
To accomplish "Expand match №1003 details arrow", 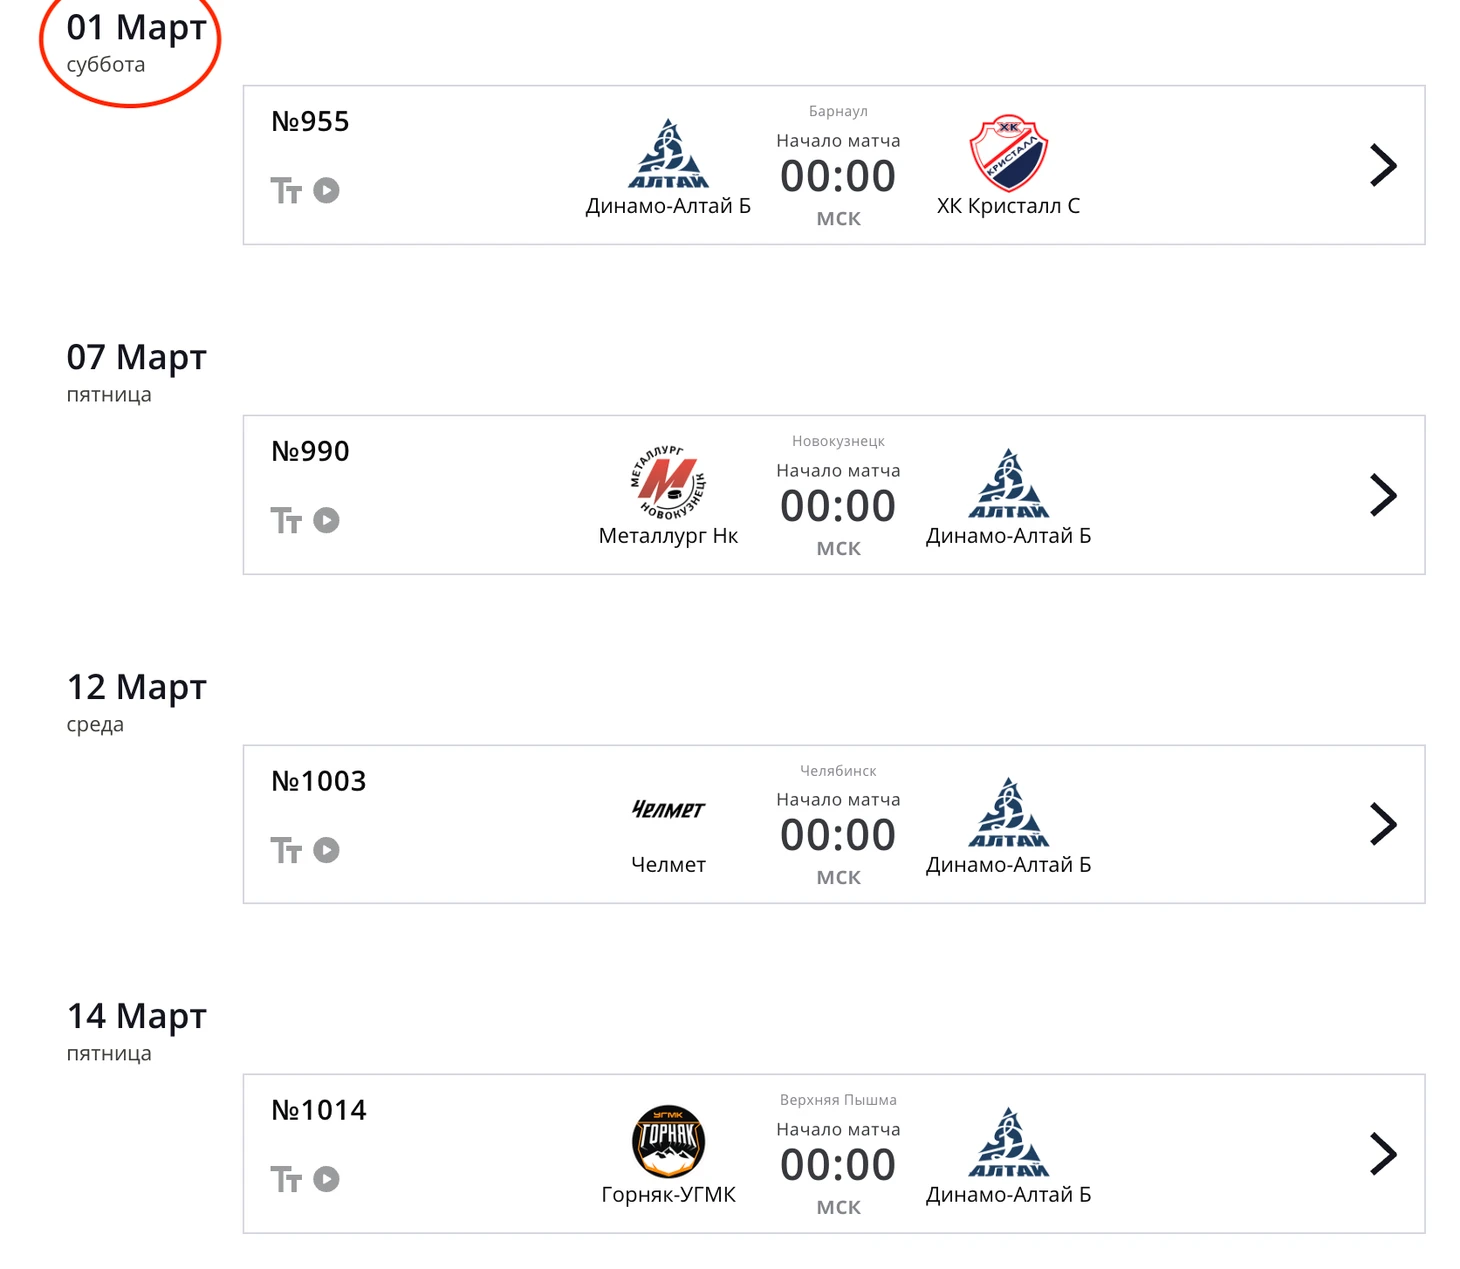I will pyautogui.click(x=1382, y=825).
